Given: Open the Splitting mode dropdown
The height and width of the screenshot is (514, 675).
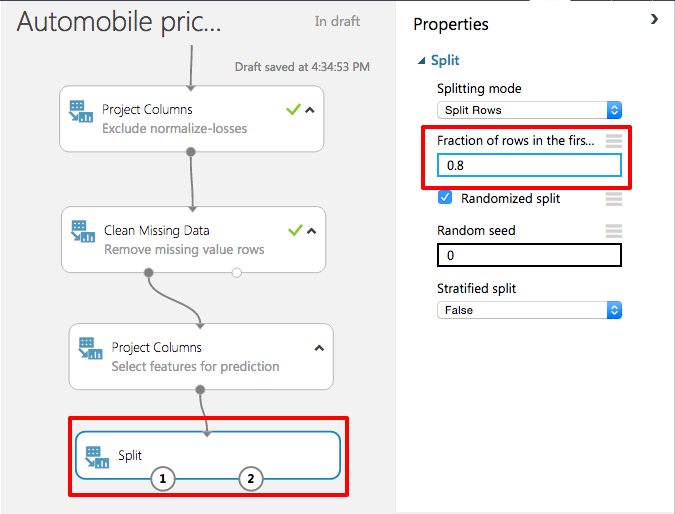Looking at the screenshot, I should coord(529,110).
